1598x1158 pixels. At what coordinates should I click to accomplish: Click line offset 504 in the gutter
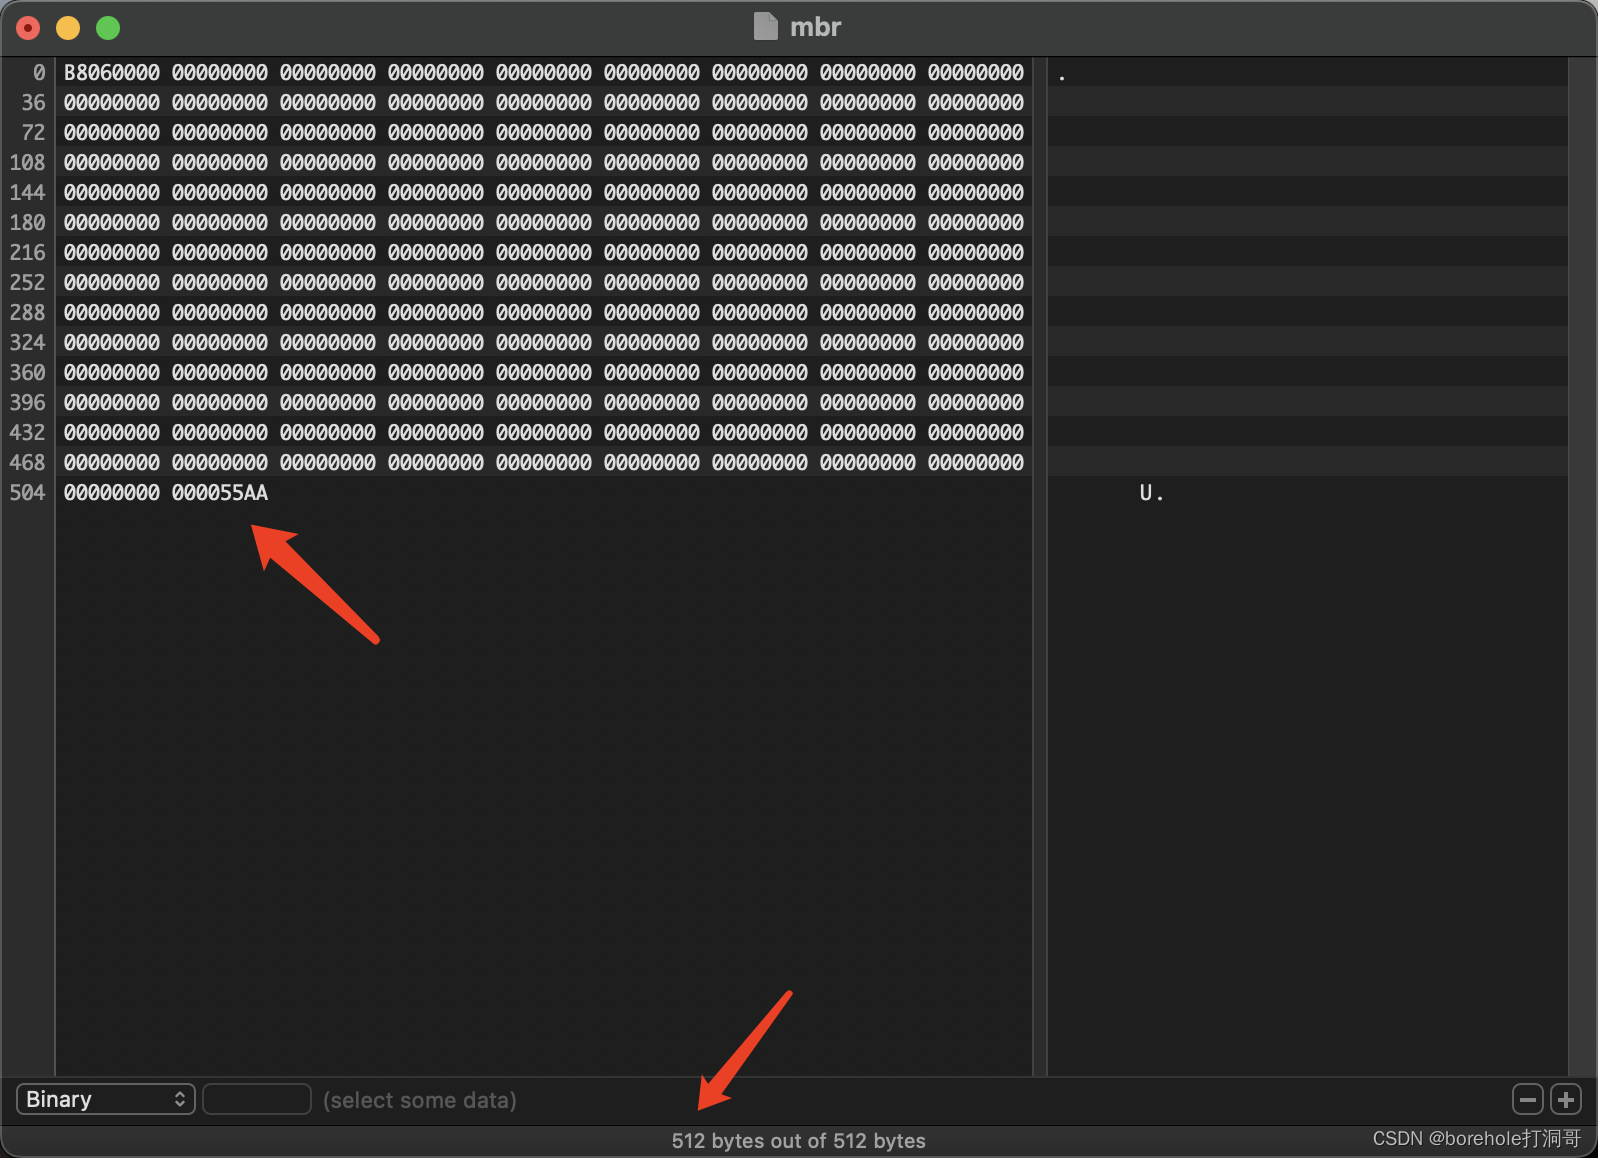pyautogui.click(x=28, y=493)
